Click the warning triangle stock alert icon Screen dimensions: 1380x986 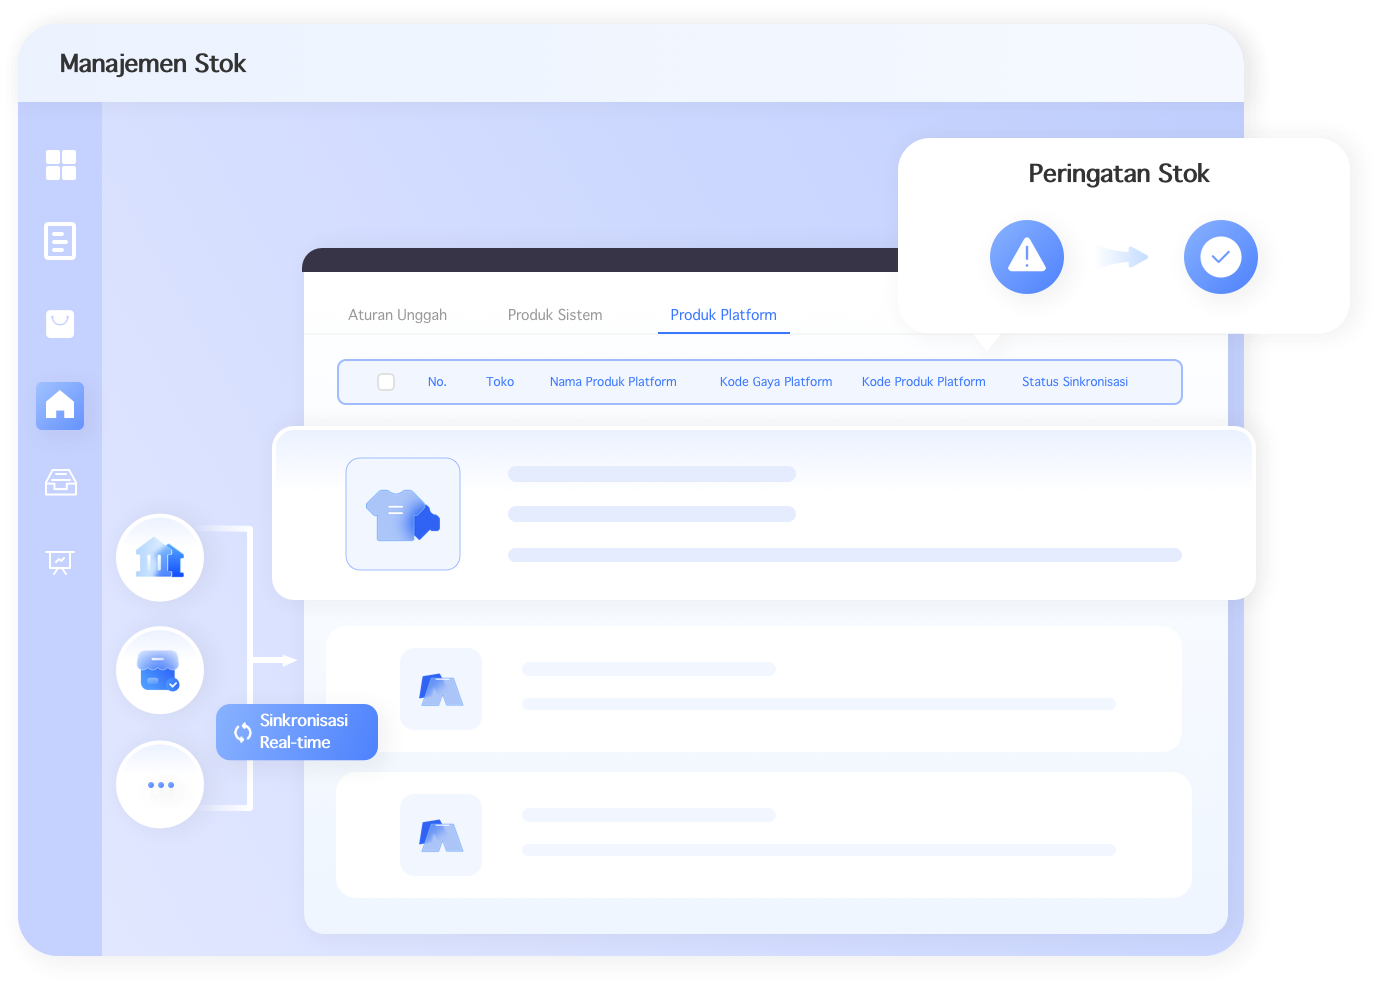1027,257
